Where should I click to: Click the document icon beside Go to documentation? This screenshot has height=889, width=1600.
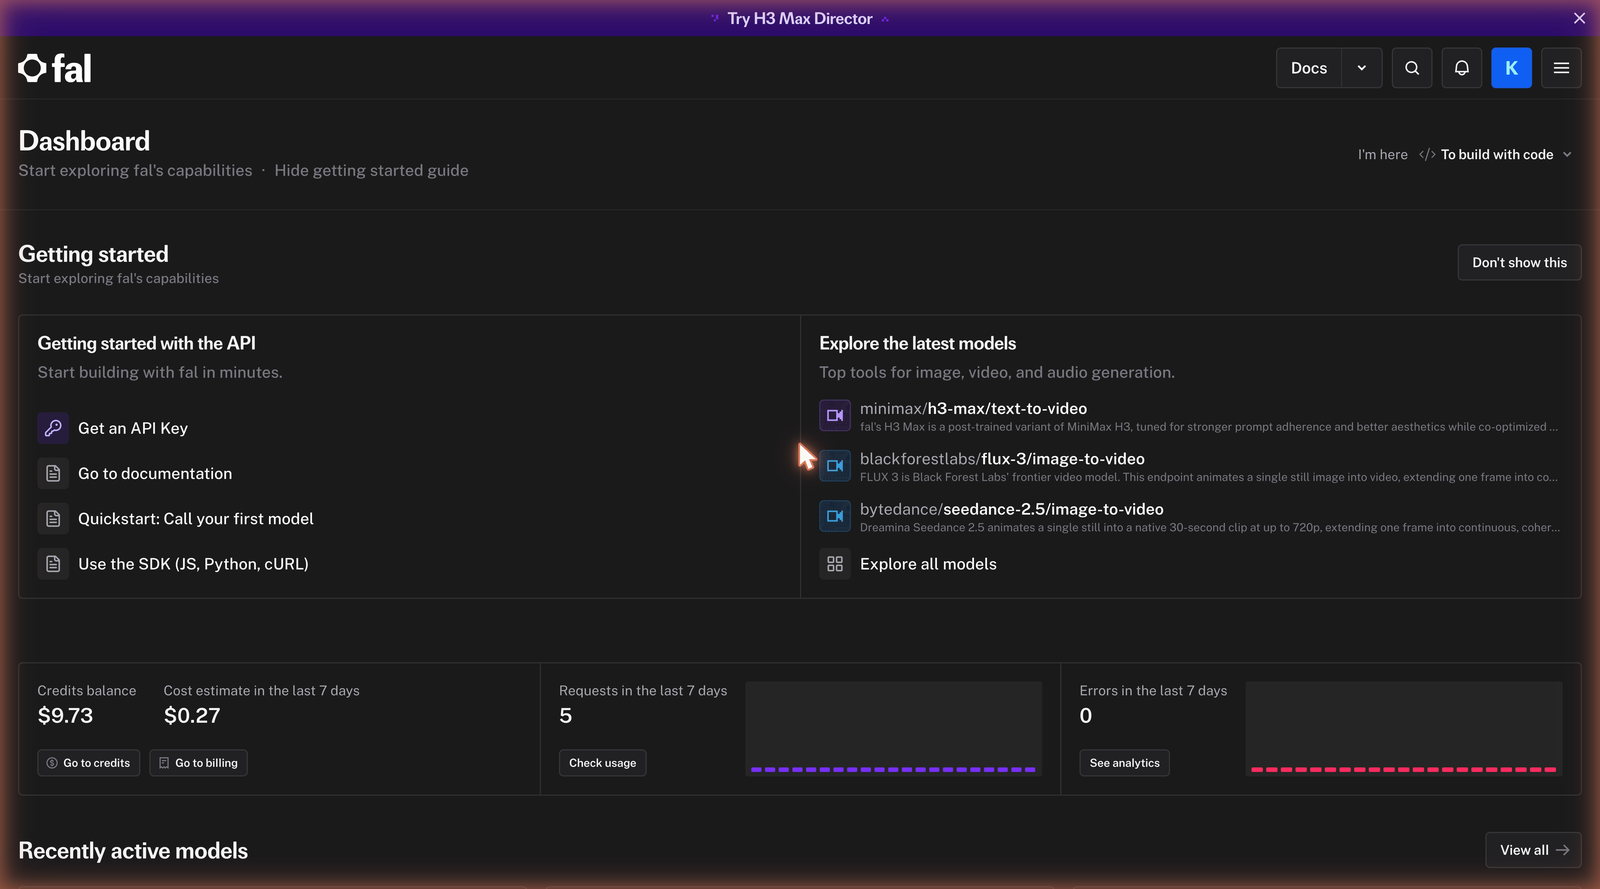tap(53, 473)
